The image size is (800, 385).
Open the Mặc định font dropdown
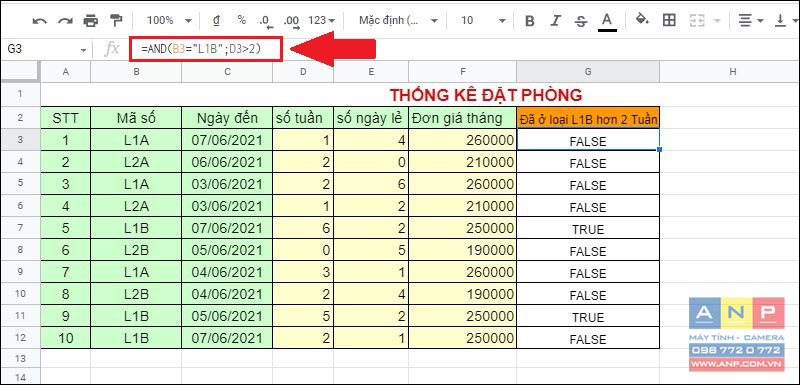(398, 20)
